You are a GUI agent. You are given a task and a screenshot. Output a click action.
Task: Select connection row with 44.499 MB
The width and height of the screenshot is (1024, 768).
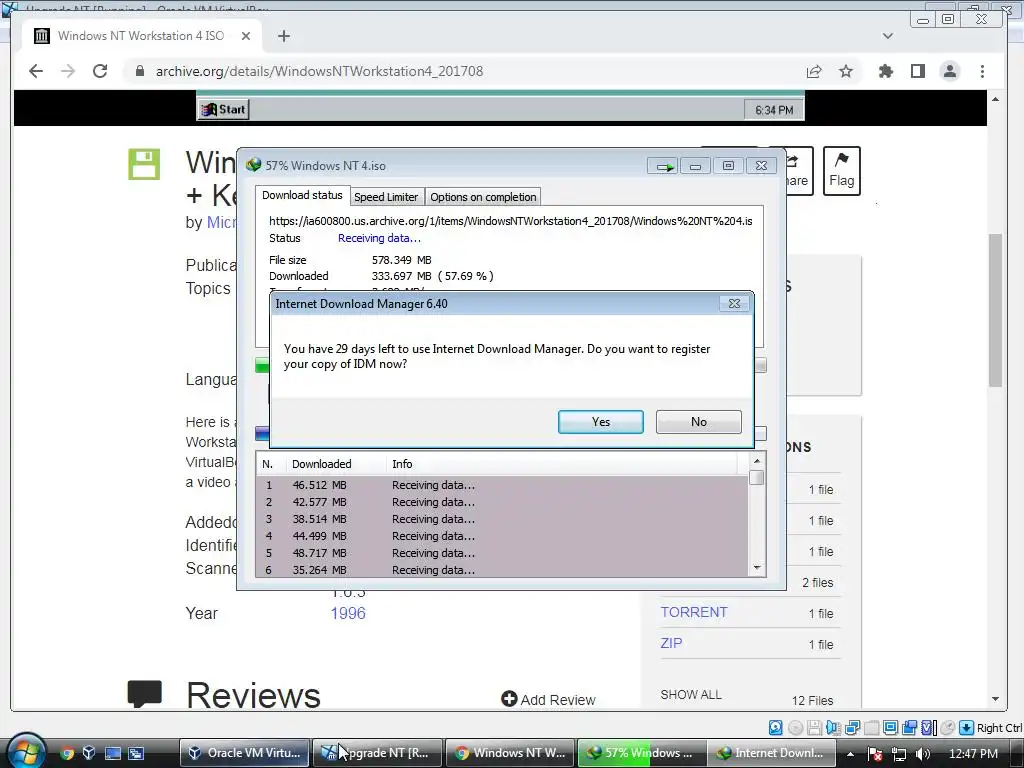coord(502,536)
